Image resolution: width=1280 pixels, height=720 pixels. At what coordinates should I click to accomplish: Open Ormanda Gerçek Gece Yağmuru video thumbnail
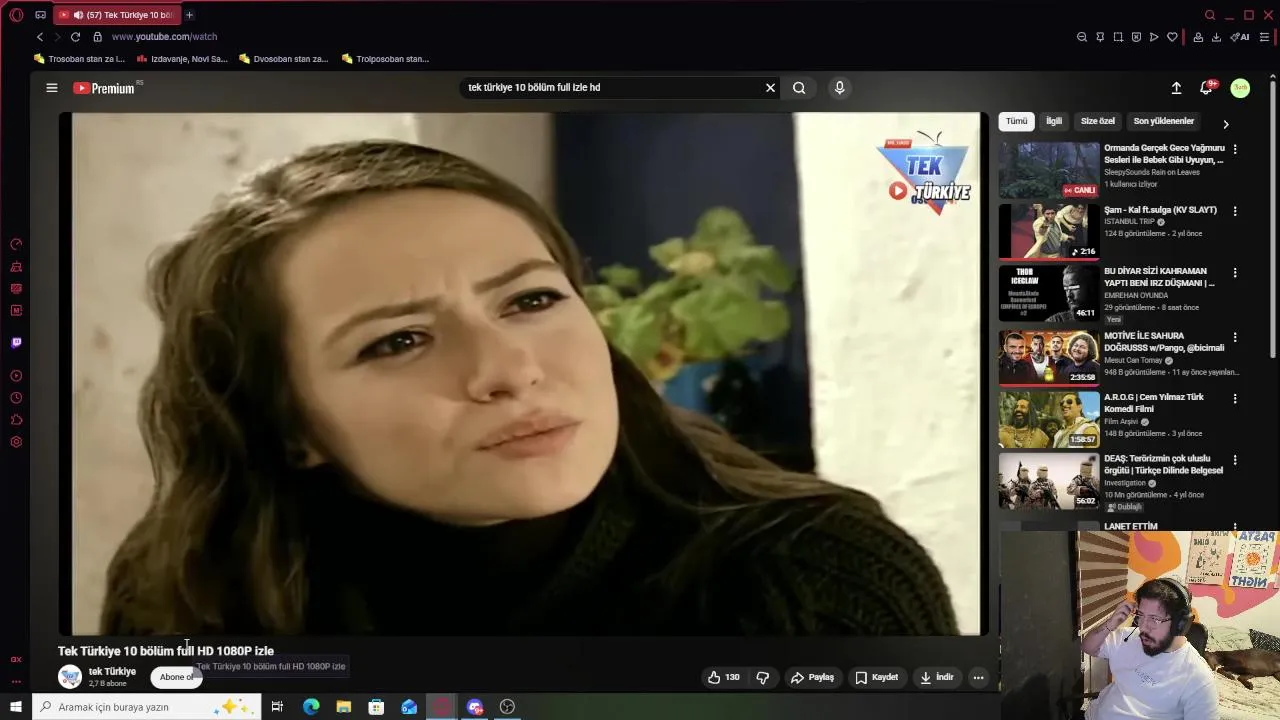(1049, 170)
